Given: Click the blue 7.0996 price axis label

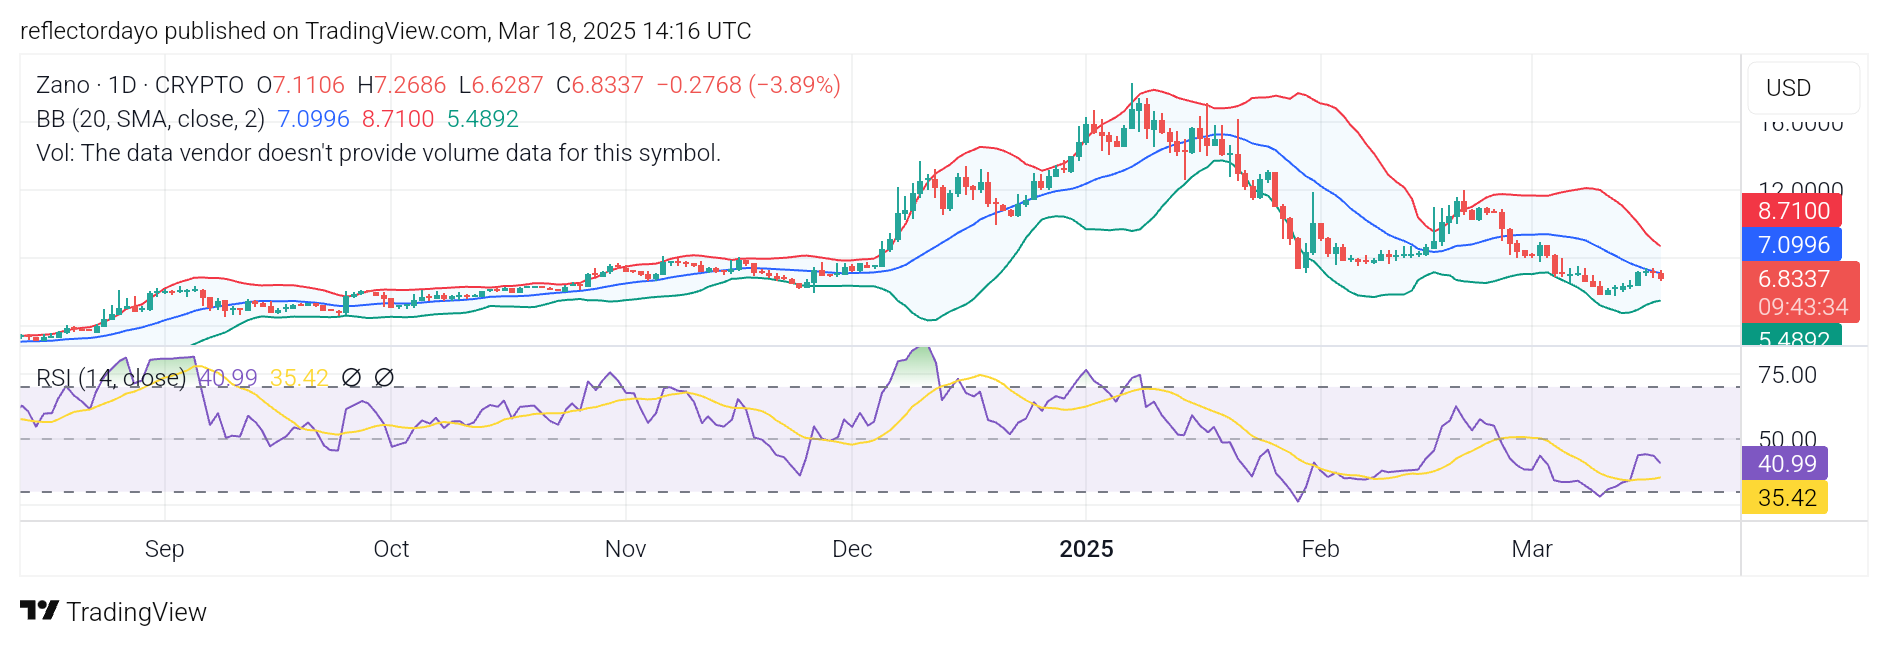Looking at the screenshot, I should click(x=1792, y=245).
